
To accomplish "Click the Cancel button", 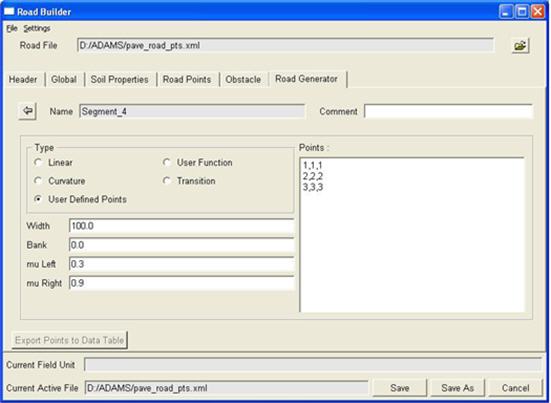I will pos(516,388).
